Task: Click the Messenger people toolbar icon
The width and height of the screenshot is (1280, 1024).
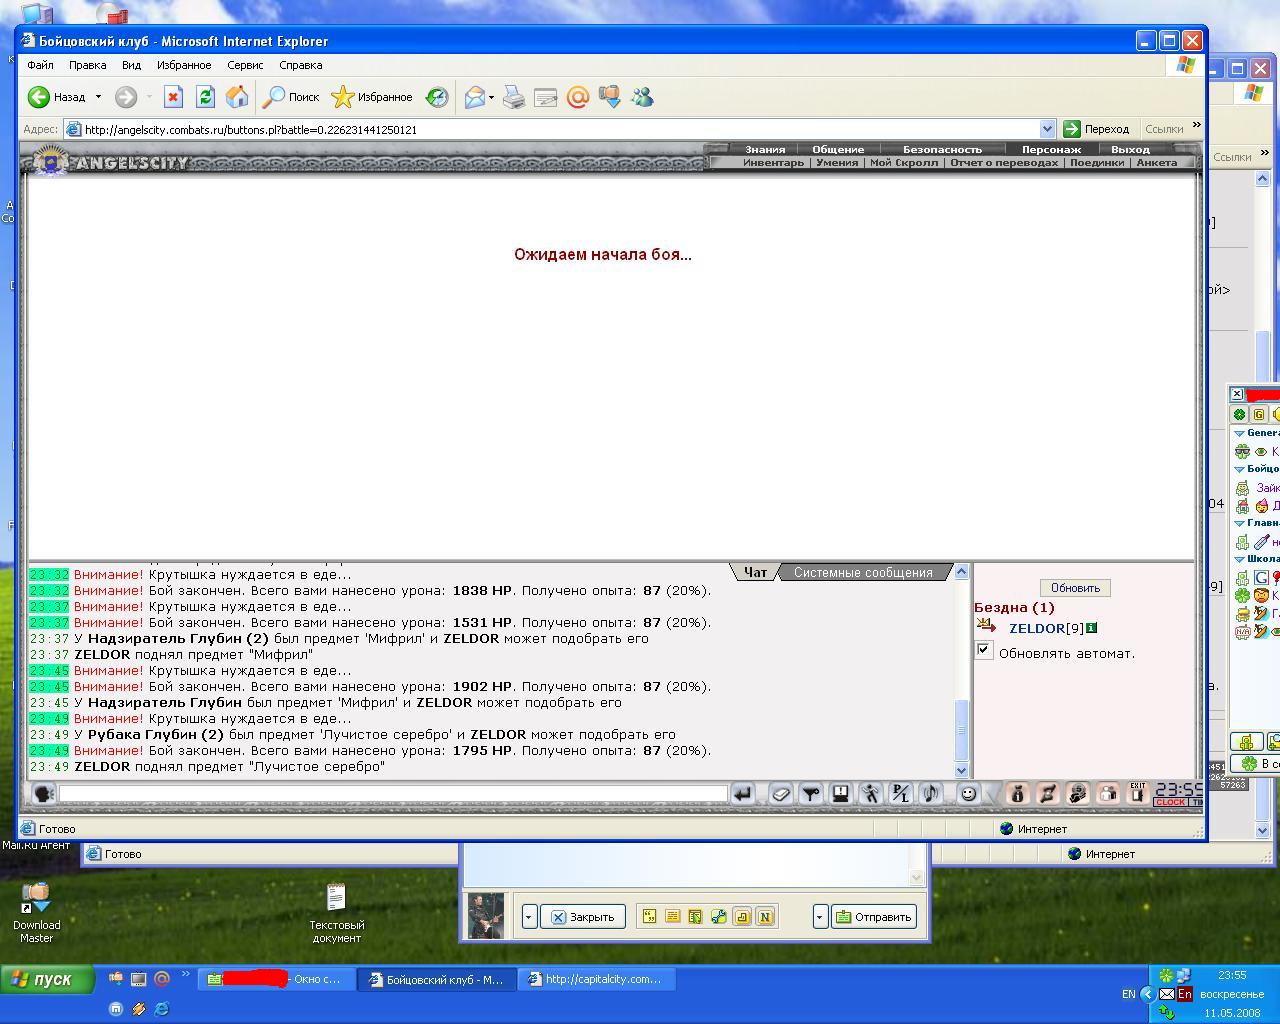Action: [x=642, y=97]
